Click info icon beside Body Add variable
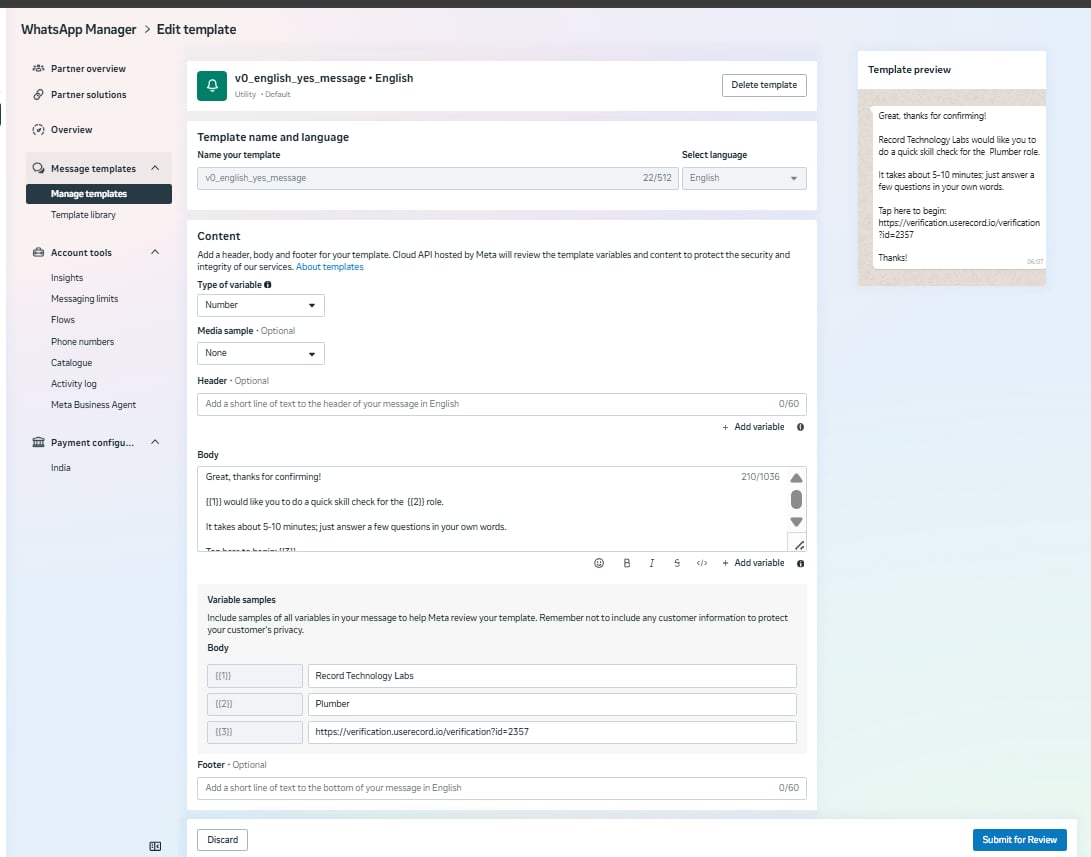The image size is (1091, 857). [x=800, y=563]
